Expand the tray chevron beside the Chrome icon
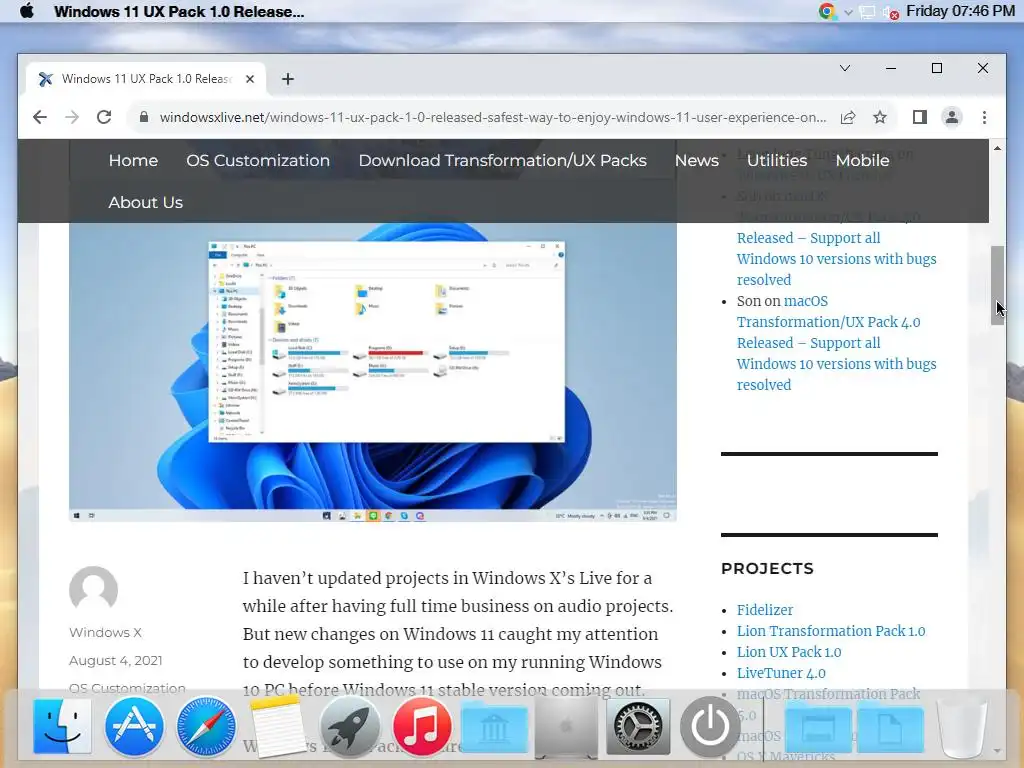 pyautogui.click(x=848, y=12)
